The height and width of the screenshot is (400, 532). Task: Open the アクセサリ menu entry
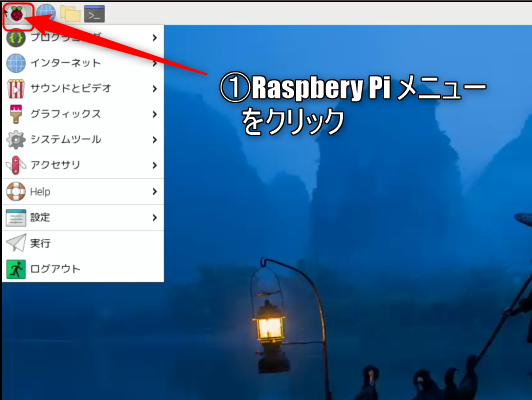pos(83,165)
